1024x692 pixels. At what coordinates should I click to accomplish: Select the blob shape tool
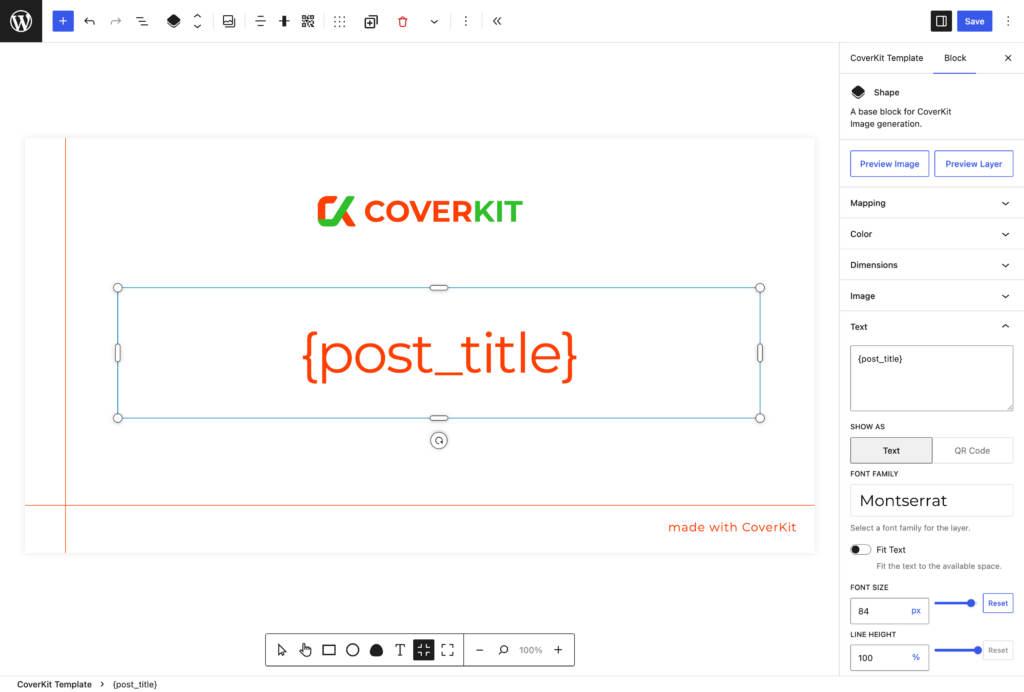coord(376,650)
